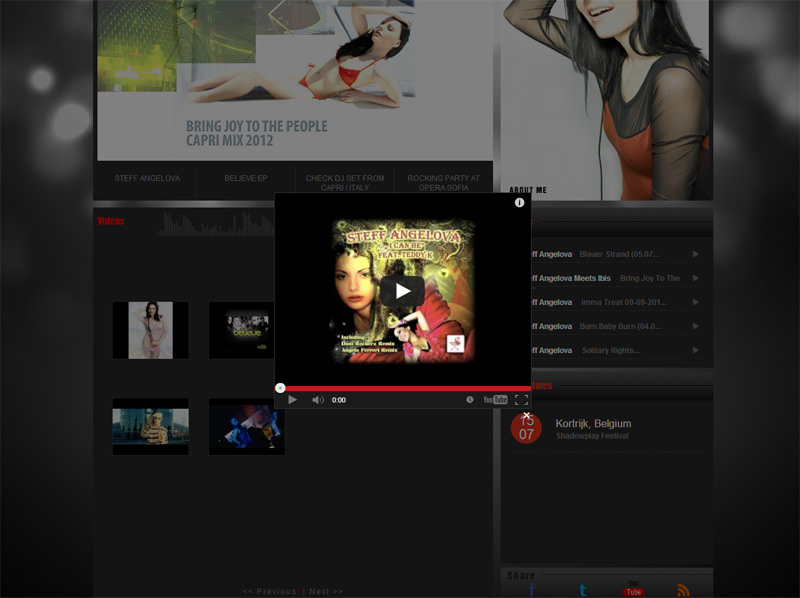Open the Facebook share icon
The width and height of the screenshot is (800, 598).
532,590
